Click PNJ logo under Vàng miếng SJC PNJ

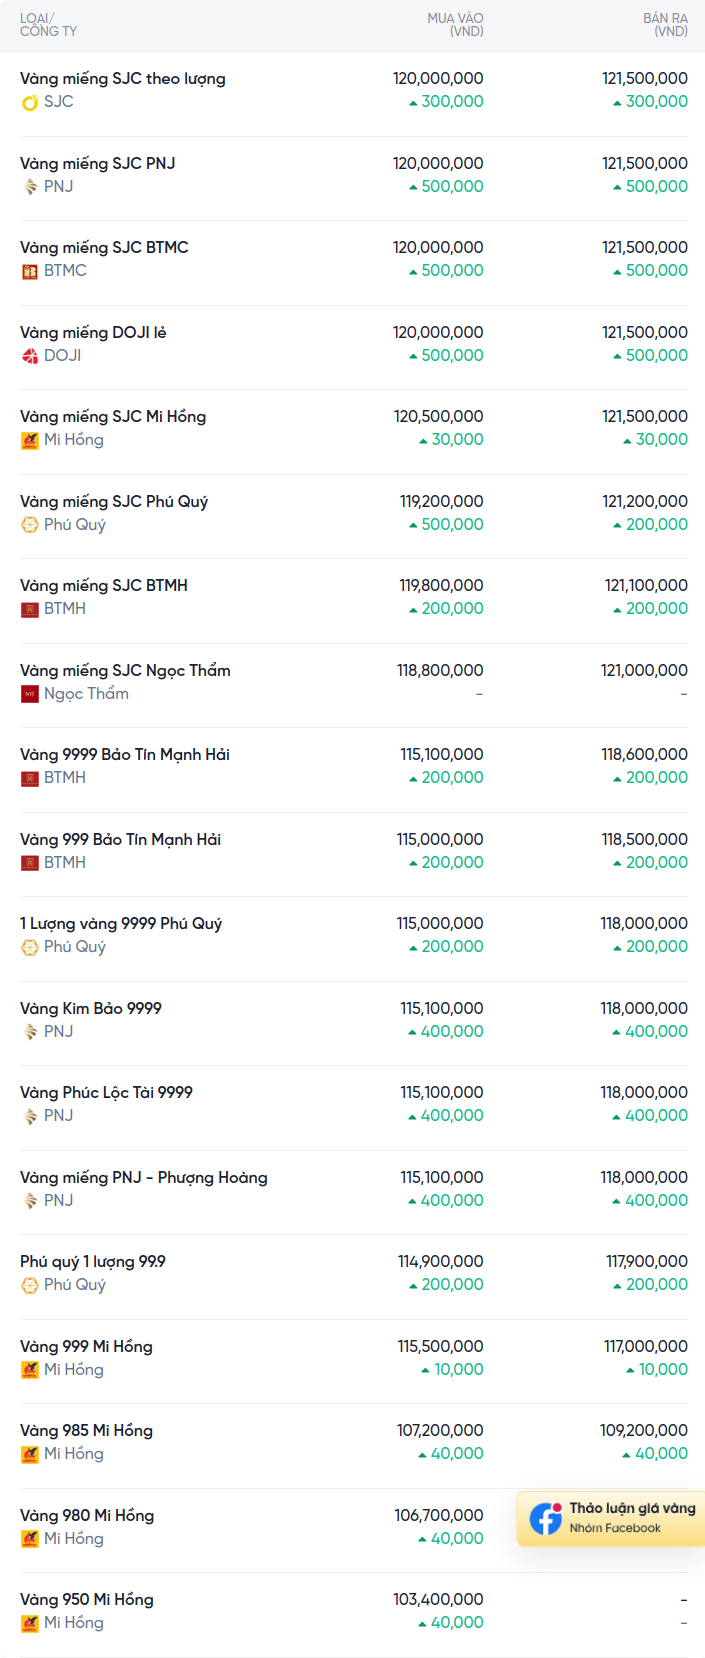(x=30, y=187)
